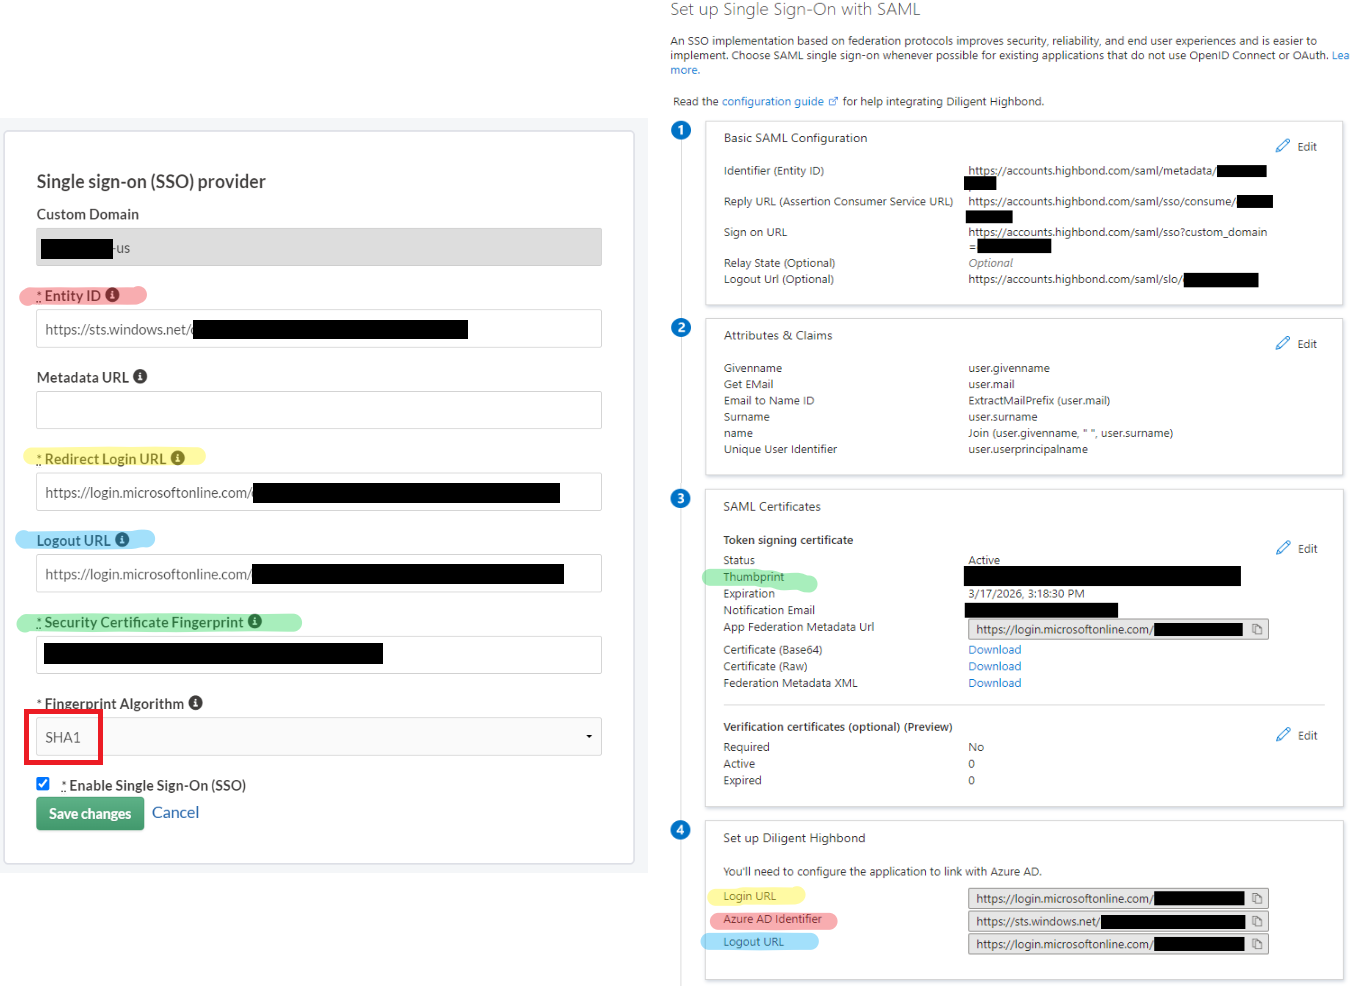Copy the Azure AD Identifier value
The height and width of the screenshot is (990, 1350).
pyautogui.click(x=1257, y=922)
